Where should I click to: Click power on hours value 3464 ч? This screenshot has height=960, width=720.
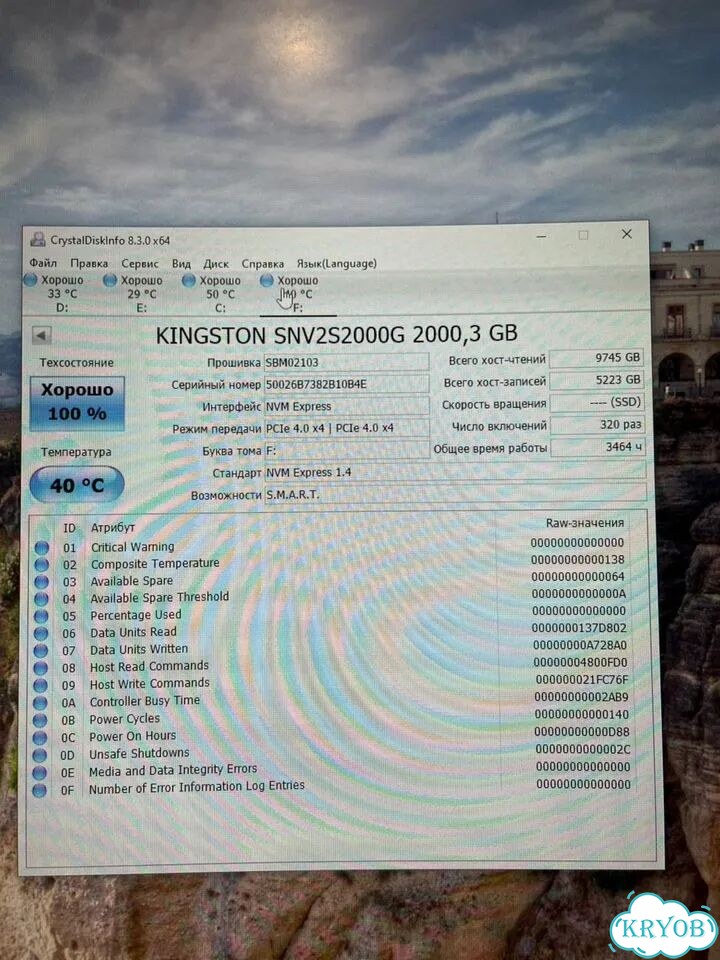(x=597, y=448)
